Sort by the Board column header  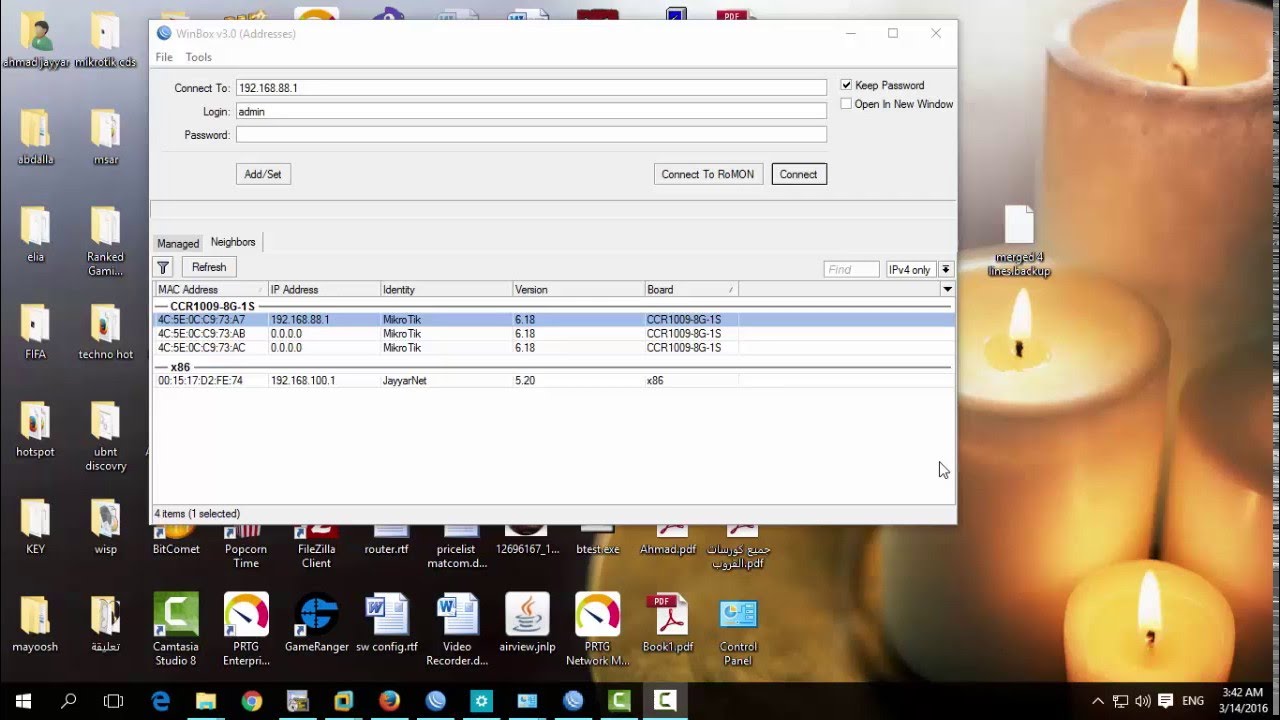[x=691, y=289]
